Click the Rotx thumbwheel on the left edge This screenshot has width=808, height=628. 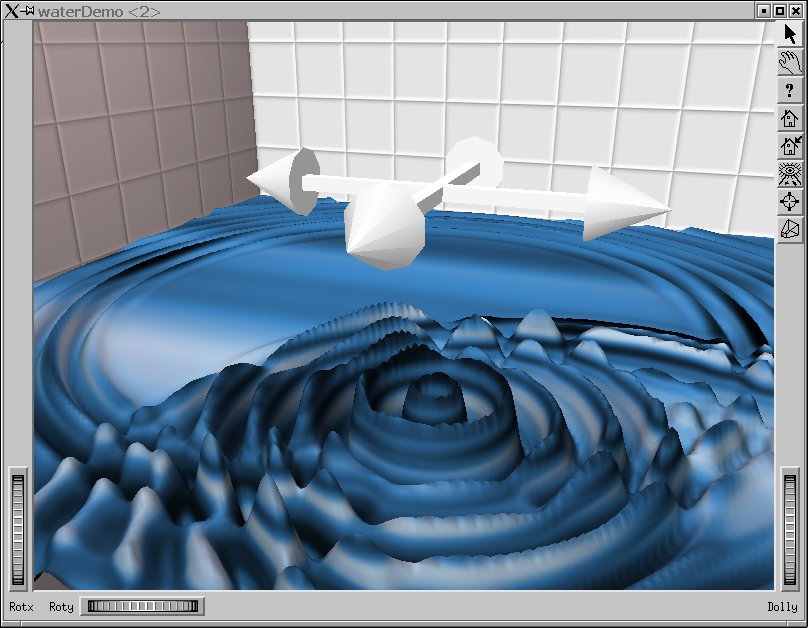coord(18,530)
